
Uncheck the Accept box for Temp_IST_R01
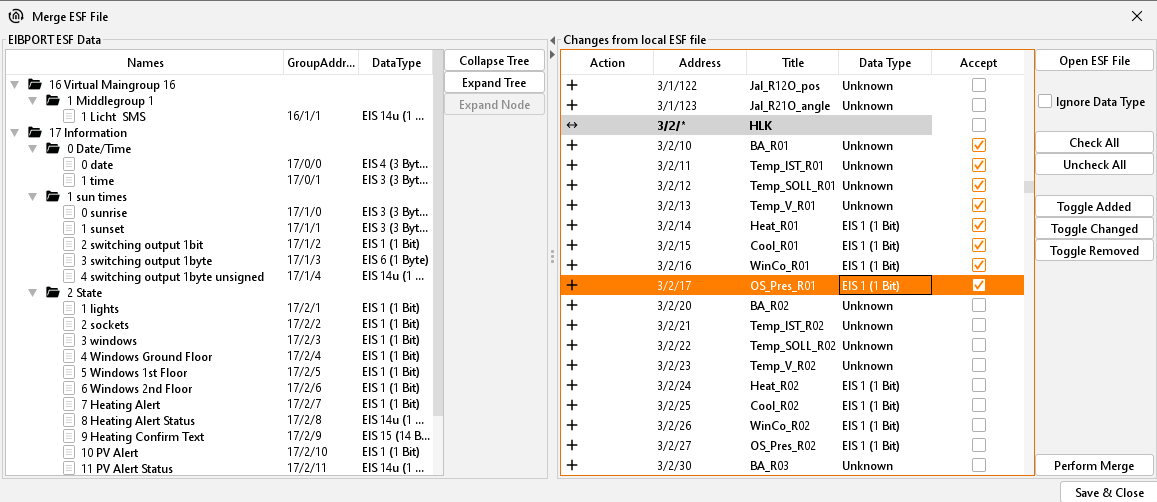pyautogui.click(x=978, y=165)
